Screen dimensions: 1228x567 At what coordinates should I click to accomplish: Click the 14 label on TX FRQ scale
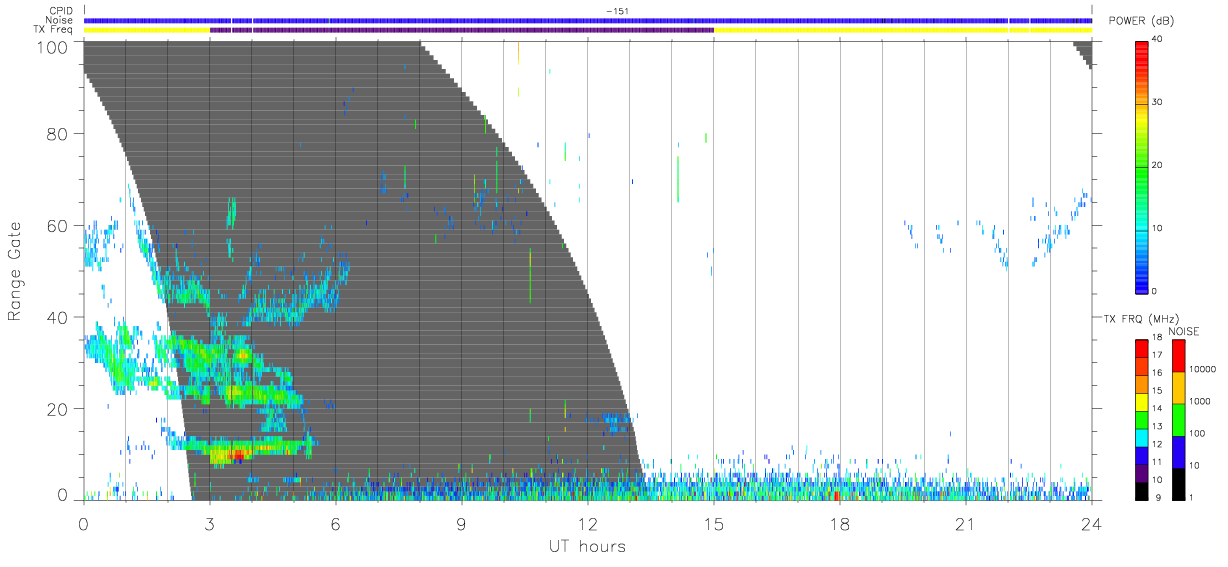pos(1158,409)
